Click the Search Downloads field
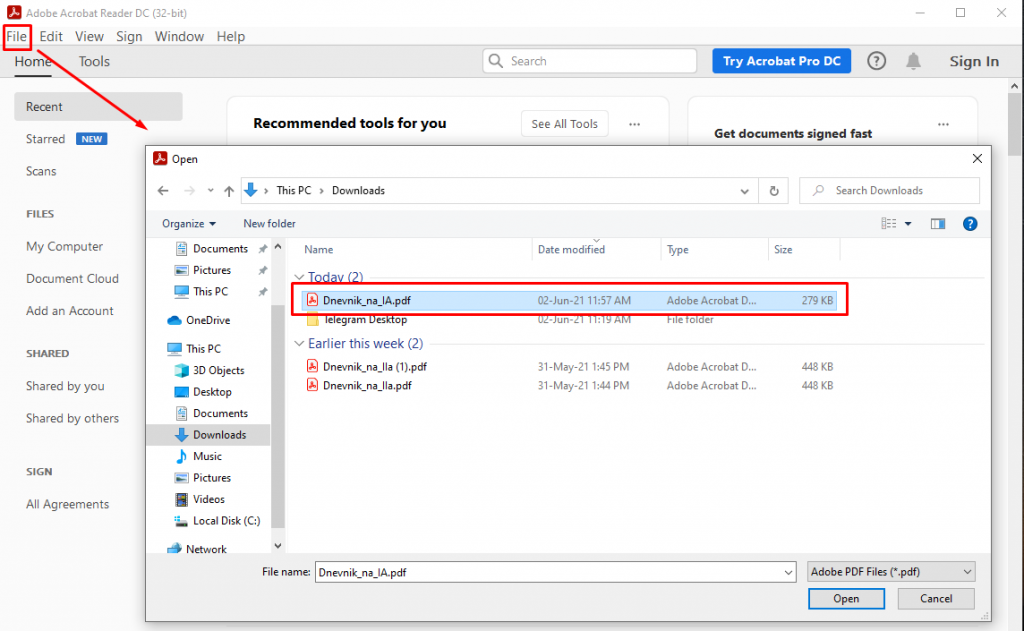 click(889, 191)
